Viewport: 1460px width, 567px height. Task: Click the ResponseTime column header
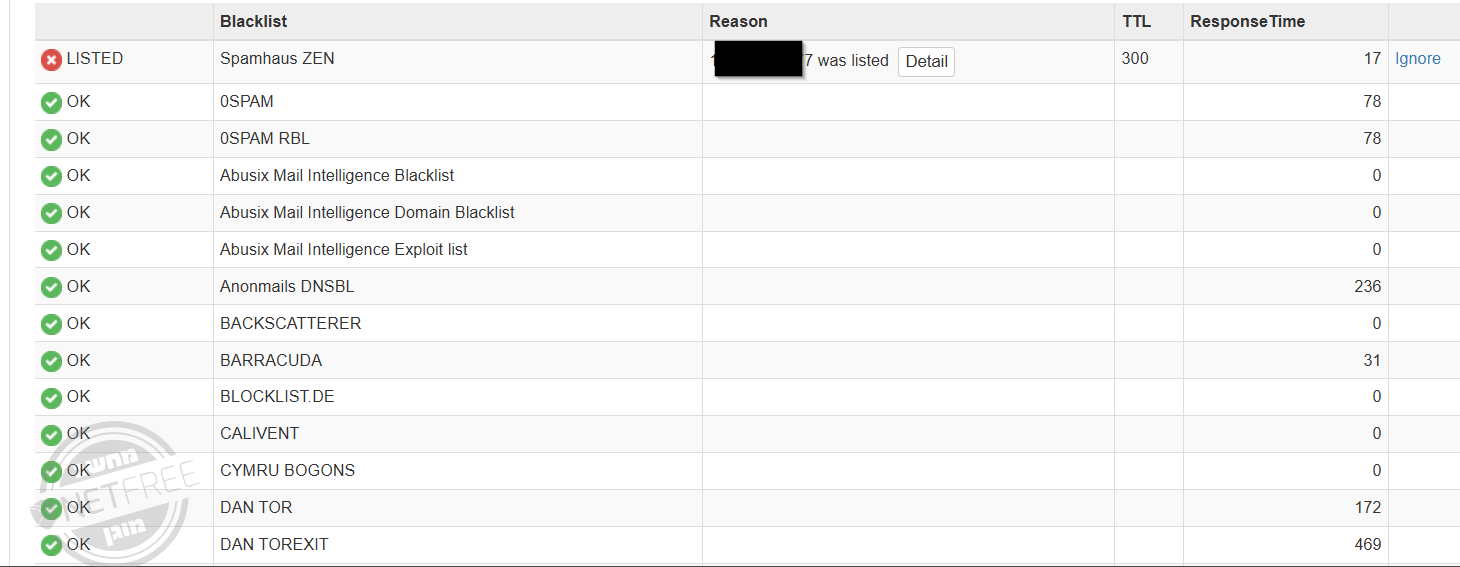tap(1247, 21)
